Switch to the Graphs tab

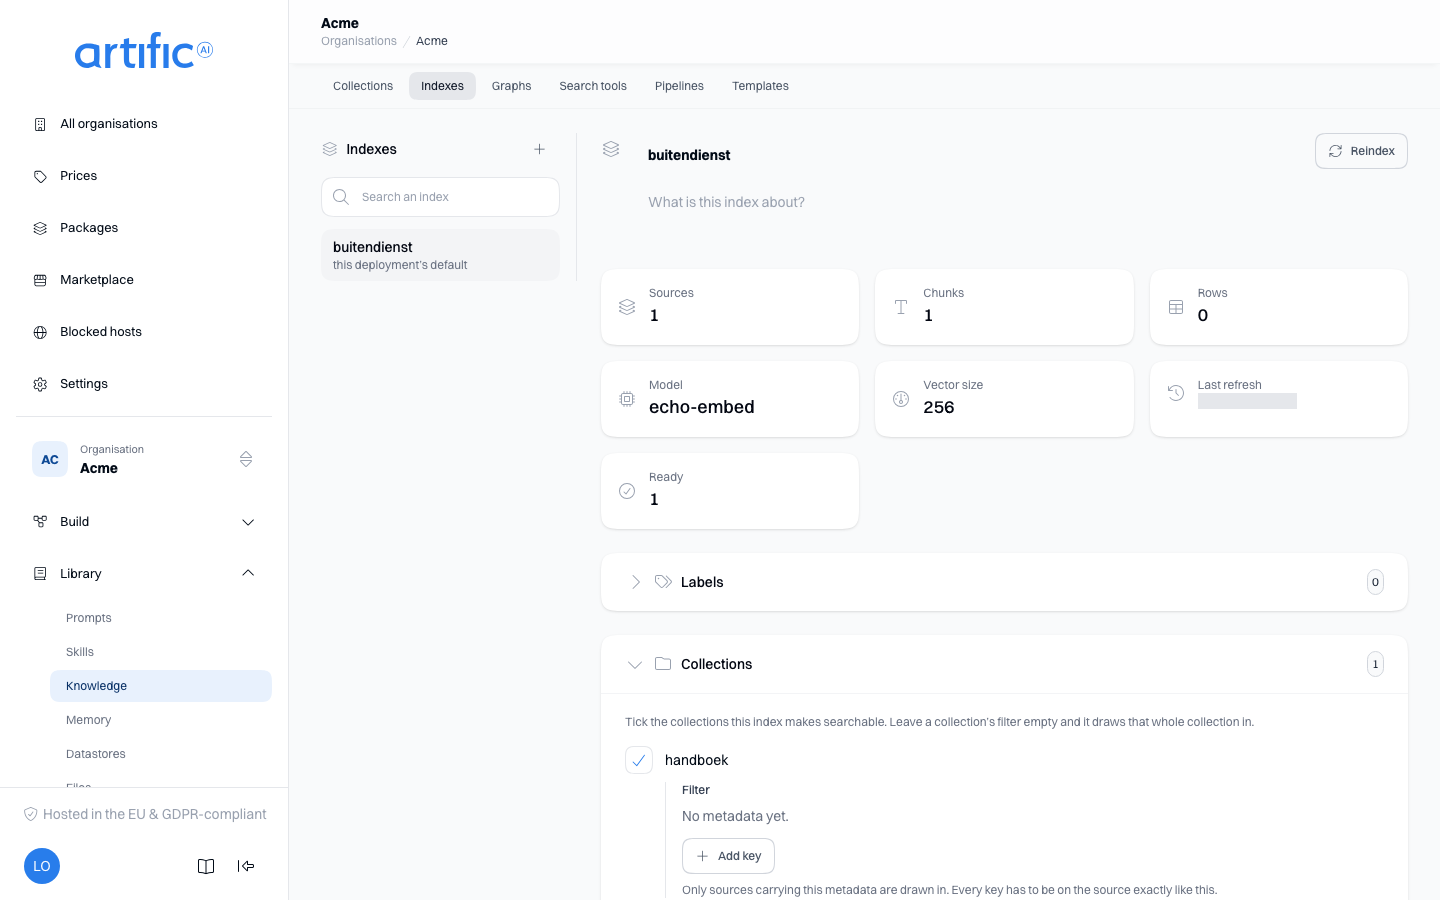(x=511, y=86)
